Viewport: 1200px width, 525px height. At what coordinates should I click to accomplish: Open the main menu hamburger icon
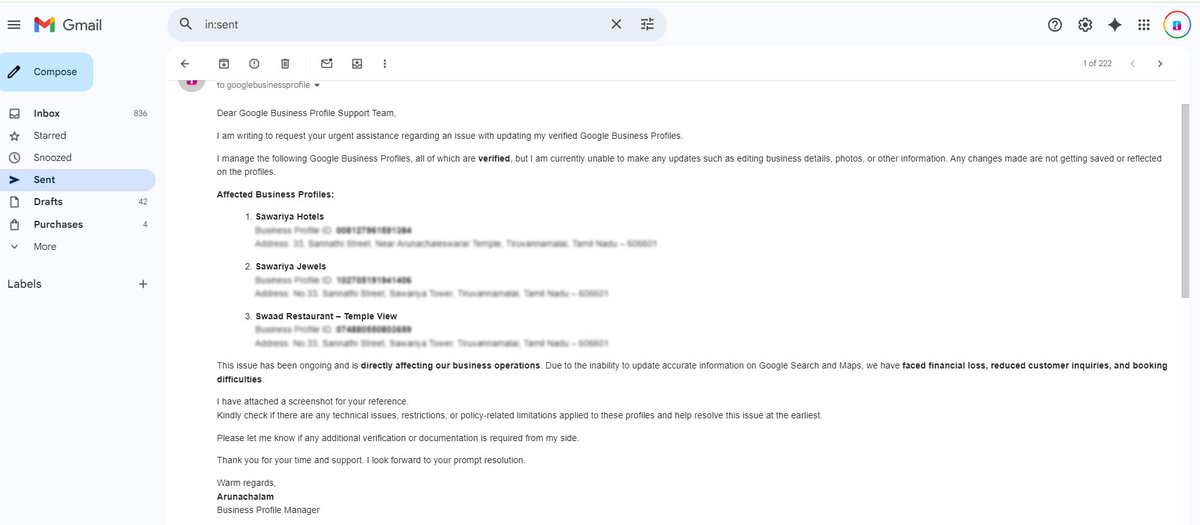pos(14,25)
